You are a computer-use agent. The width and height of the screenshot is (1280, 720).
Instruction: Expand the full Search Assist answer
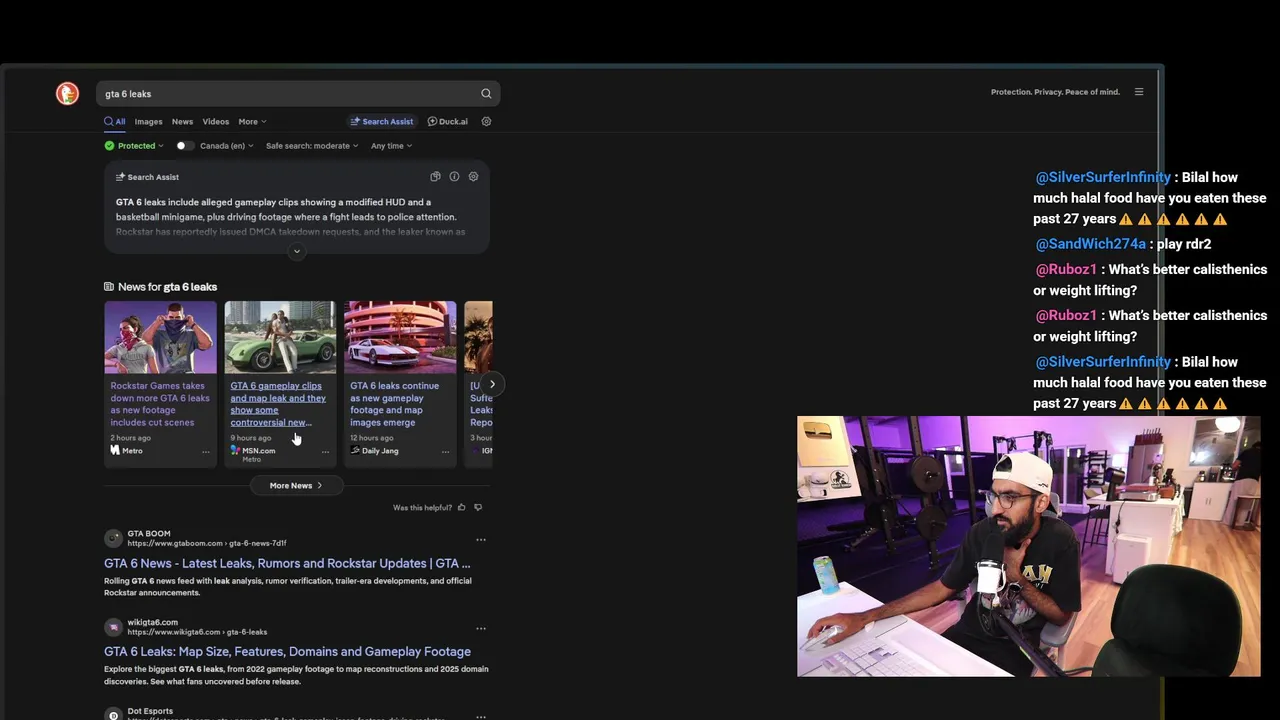[297, 251]
